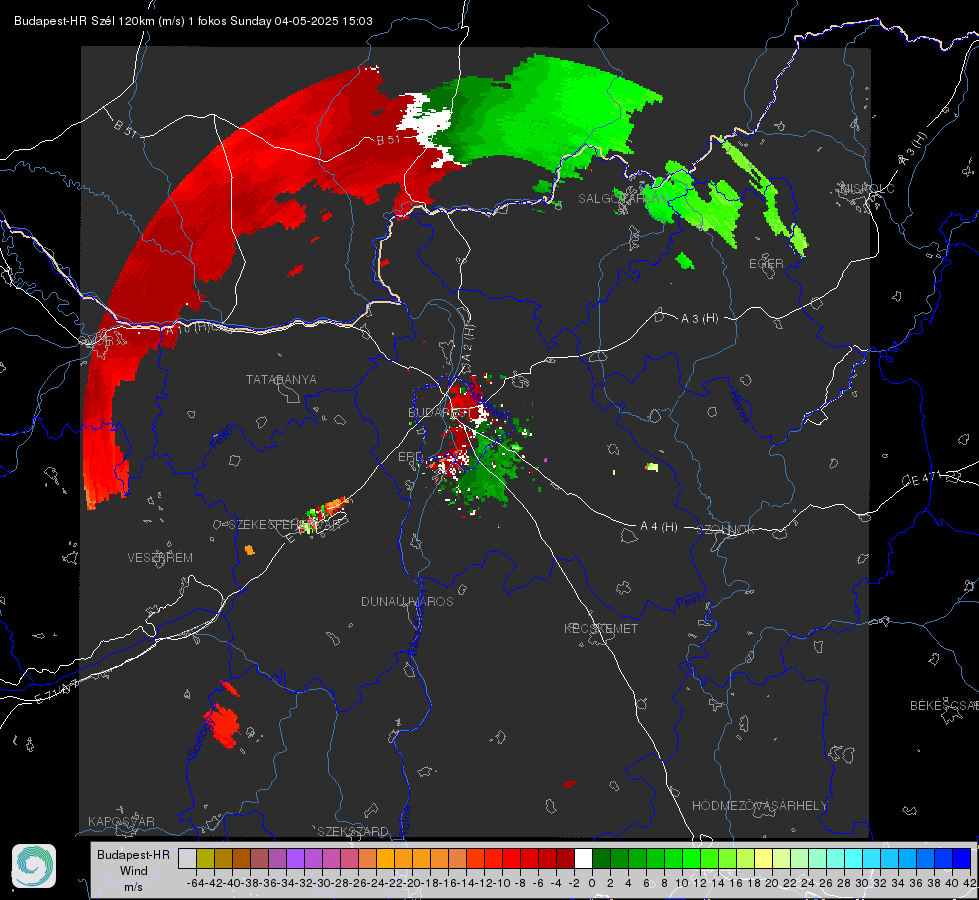Screen dimensions: 979x900
Task: Choose the dark blue swatch between 40 and 42
Action: (962, 858)
